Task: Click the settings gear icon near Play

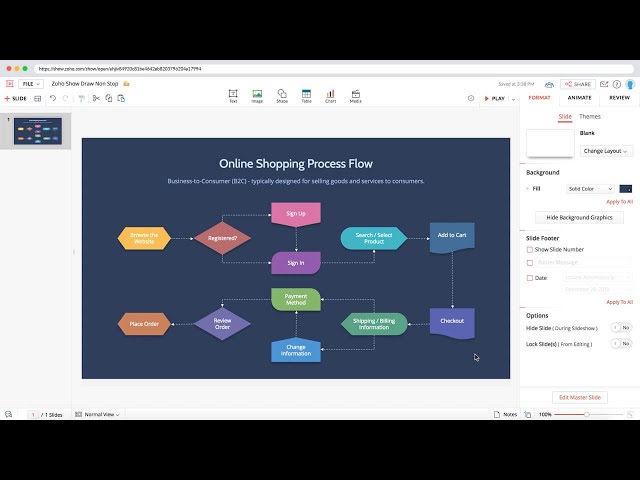Action: coord(471,98)
